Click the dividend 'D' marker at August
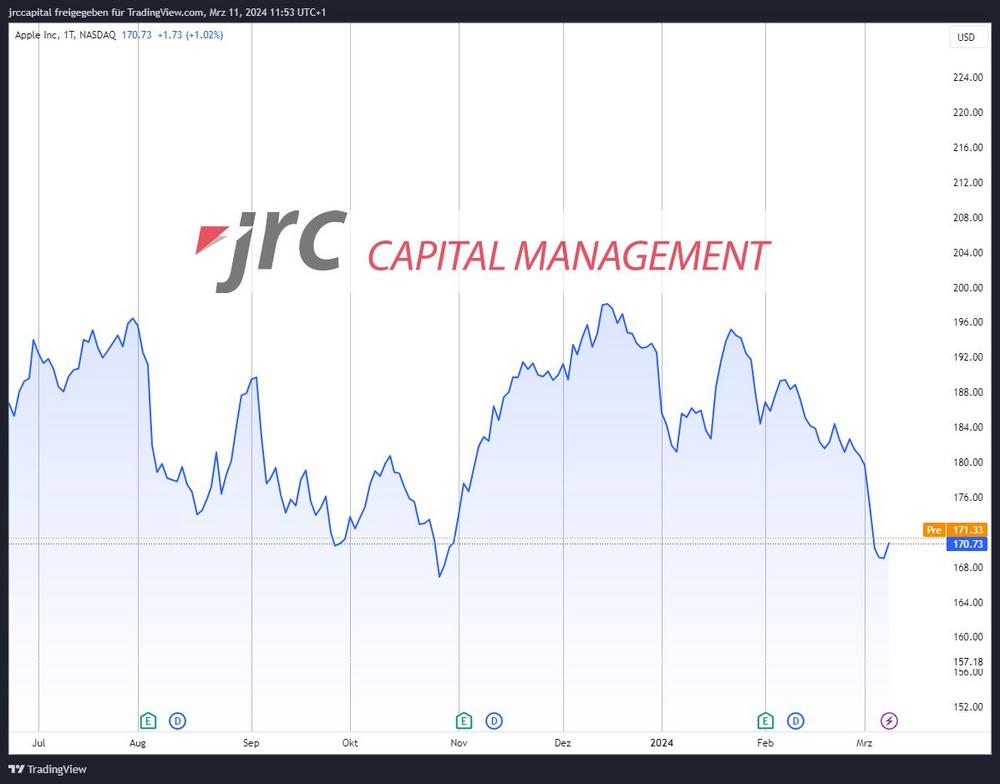1000x784 pixels. point(177,721)
